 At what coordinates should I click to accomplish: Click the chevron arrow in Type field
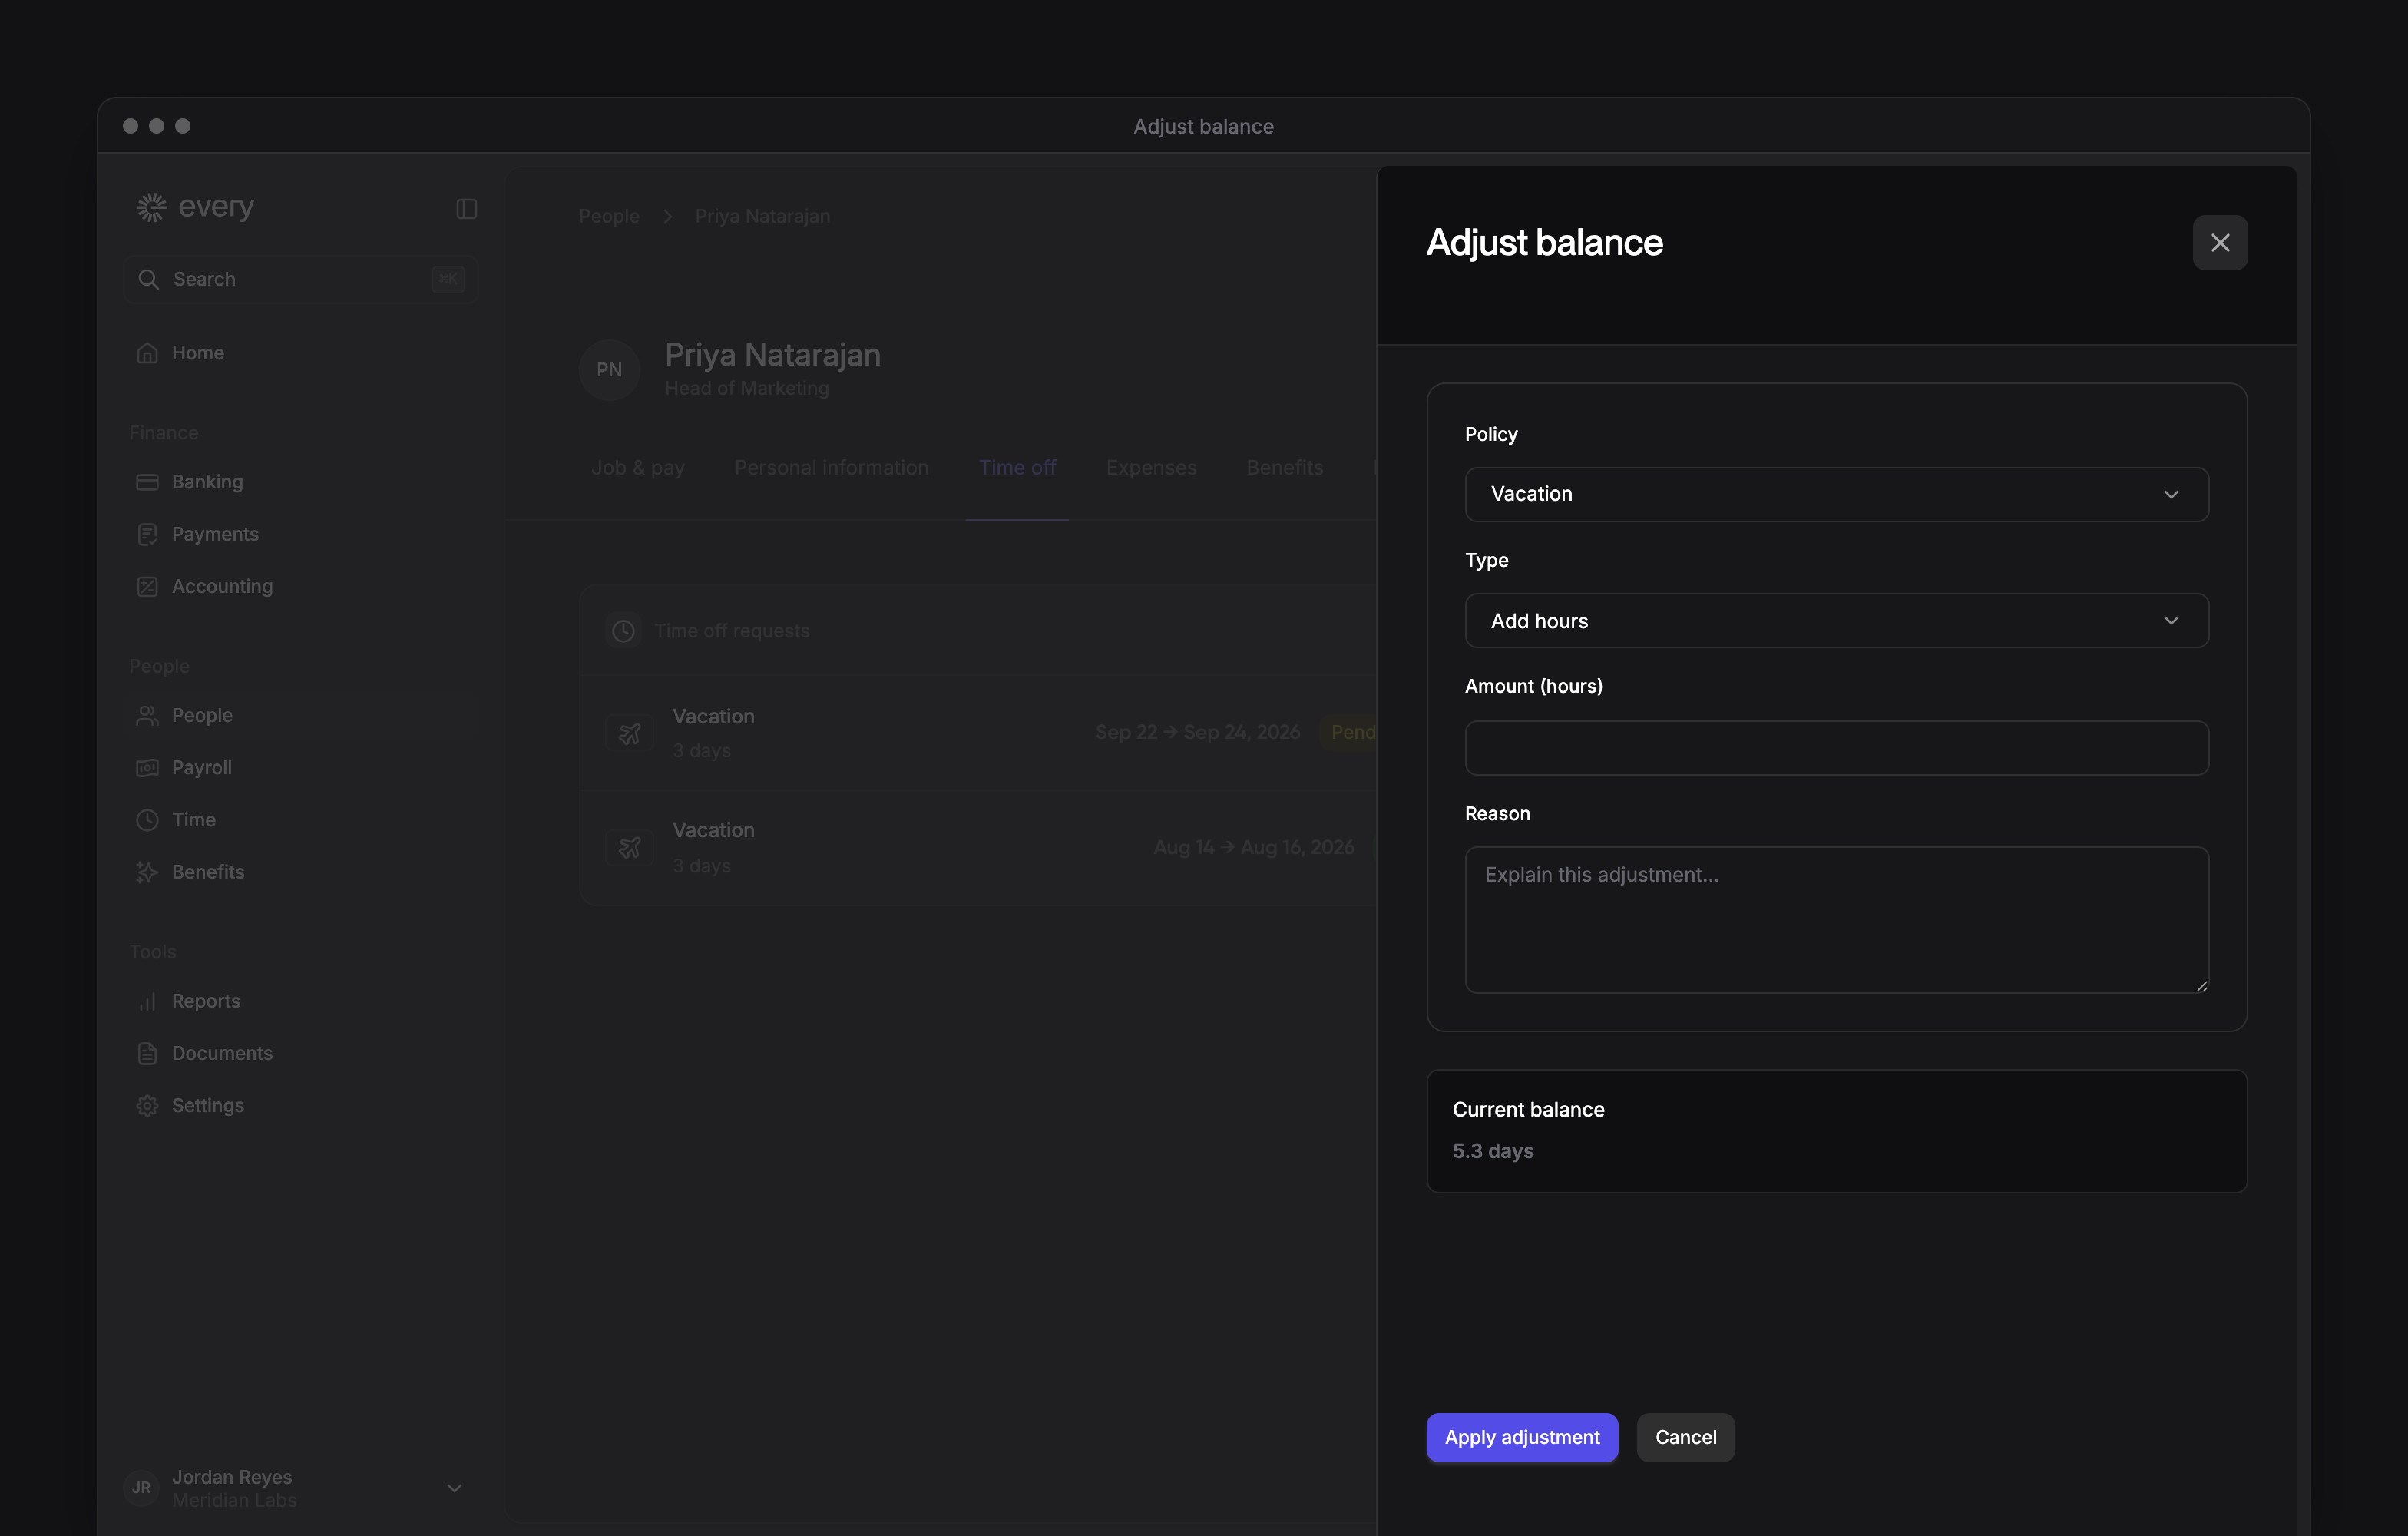pyautogui.click(x=2170, y=621)
